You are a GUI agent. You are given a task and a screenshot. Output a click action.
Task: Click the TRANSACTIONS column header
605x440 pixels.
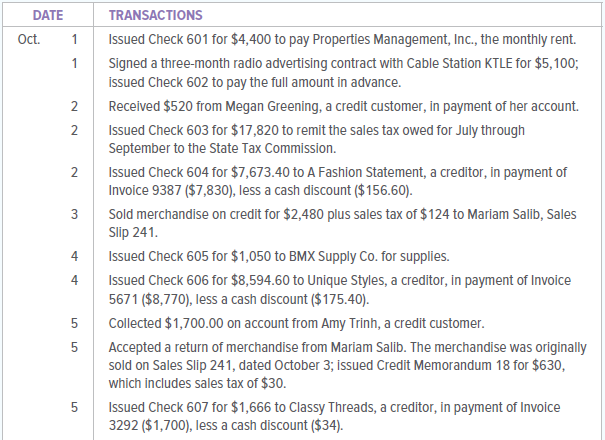pyautogui.click(x=155, y=15)
